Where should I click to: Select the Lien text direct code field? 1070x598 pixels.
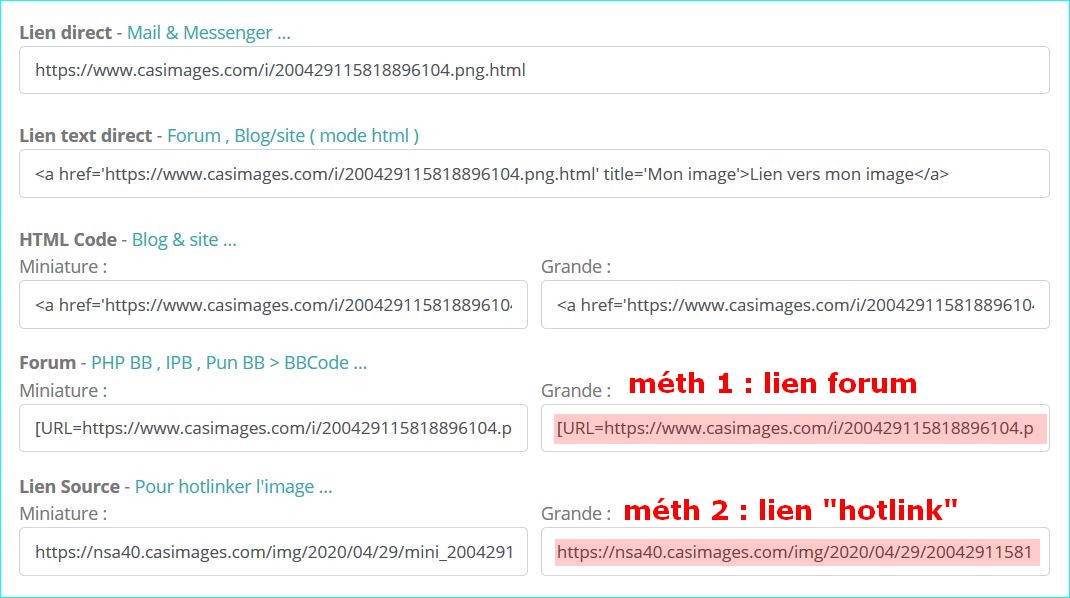pos(534,174)
